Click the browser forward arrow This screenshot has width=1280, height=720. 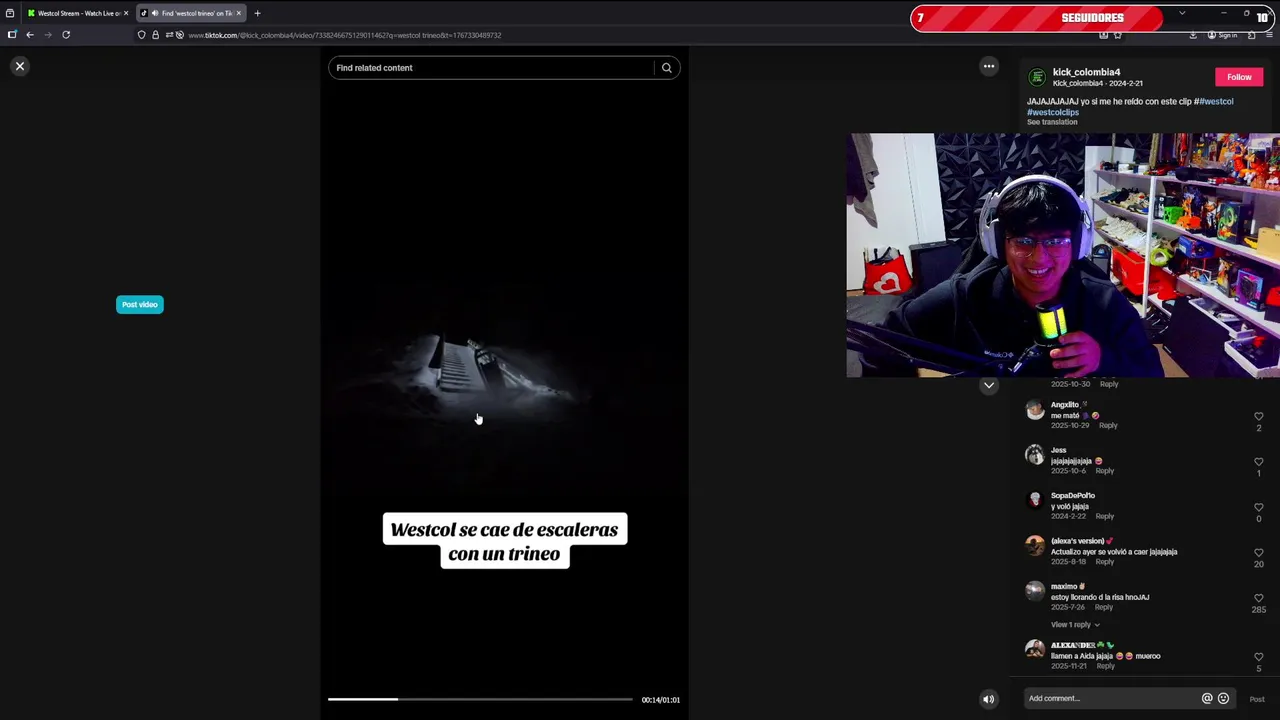(47, 35)
